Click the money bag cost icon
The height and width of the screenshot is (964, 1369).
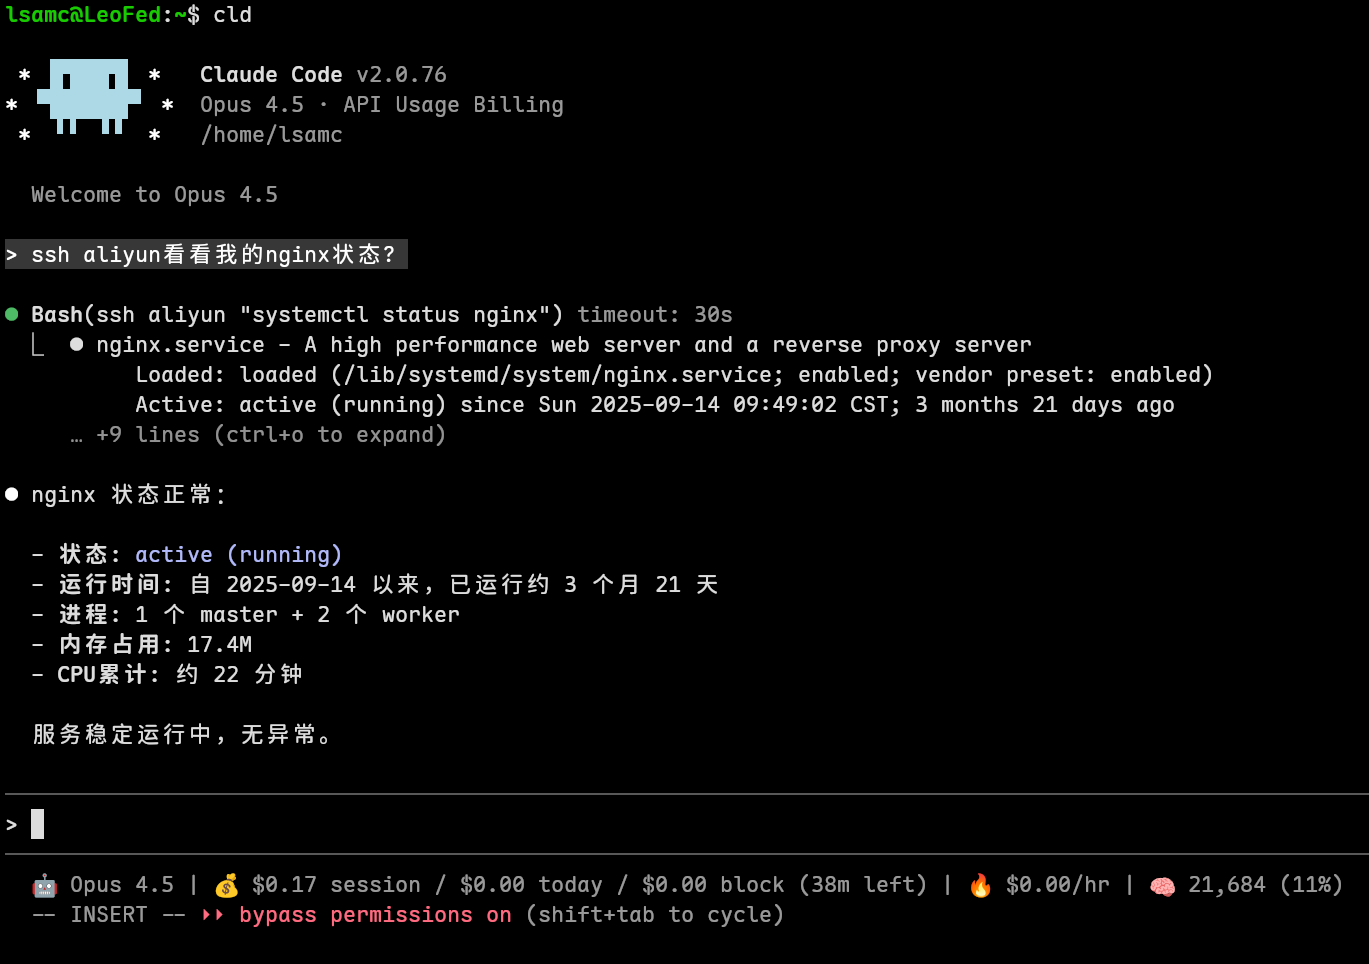pos(227,885)
